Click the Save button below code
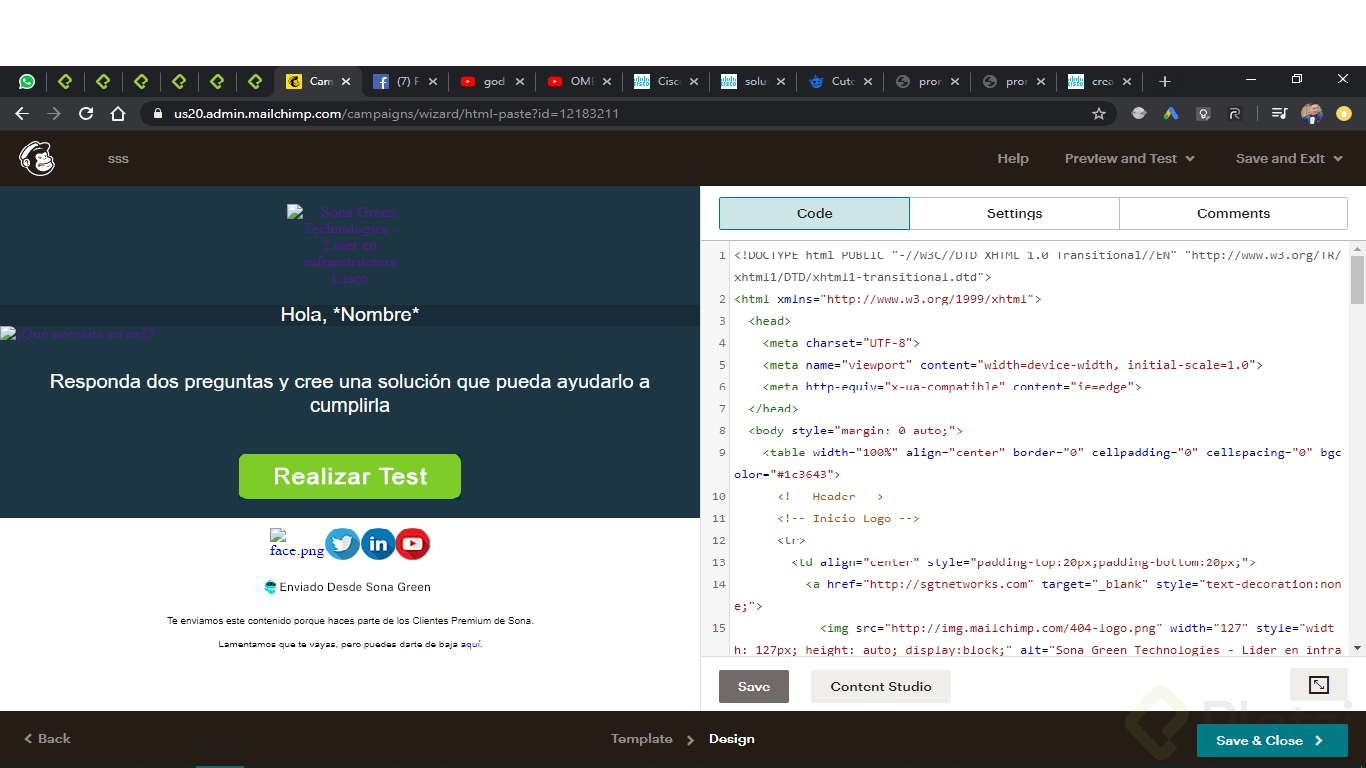This screenshot has height=768, width=1366. point(754,686)
